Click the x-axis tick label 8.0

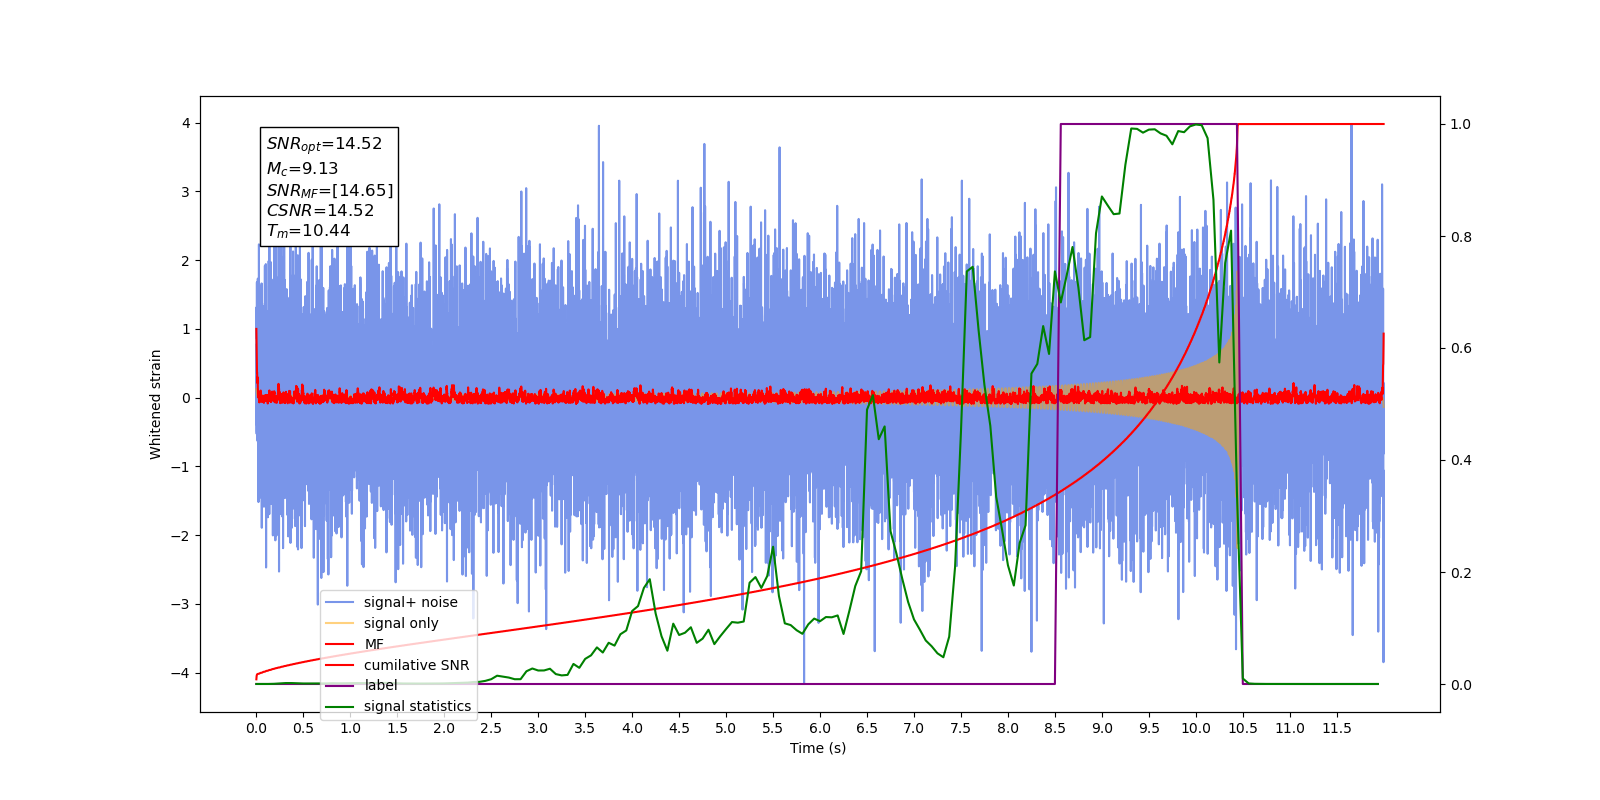[x=1008, y=728]
